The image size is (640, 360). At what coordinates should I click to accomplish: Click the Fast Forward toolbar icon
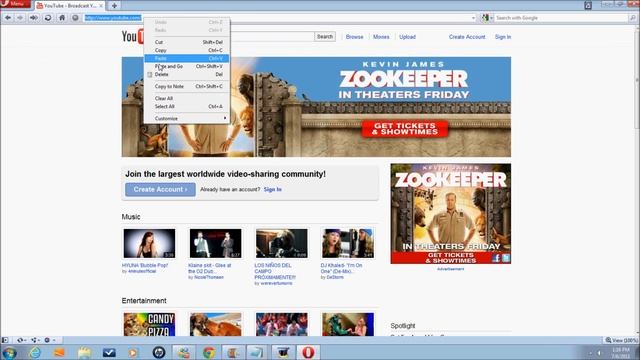coord(34,18)
